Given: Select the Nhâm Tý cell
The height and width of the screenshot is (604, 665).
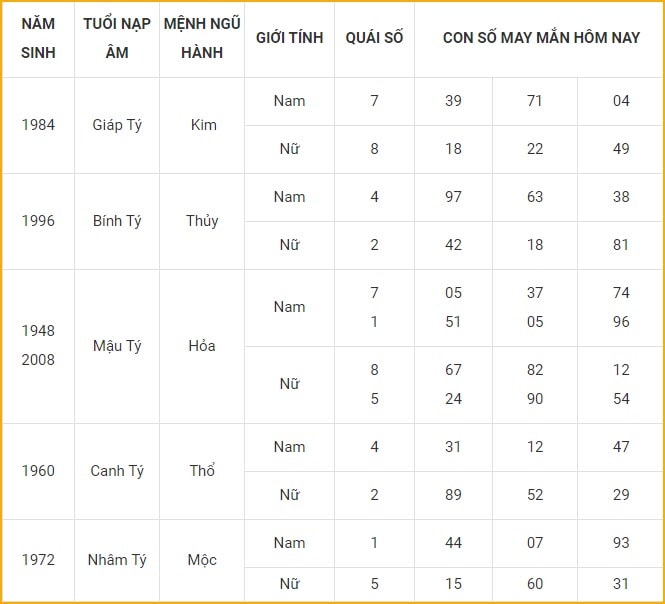Looking at the screenshot, I should tap(117, 560).
